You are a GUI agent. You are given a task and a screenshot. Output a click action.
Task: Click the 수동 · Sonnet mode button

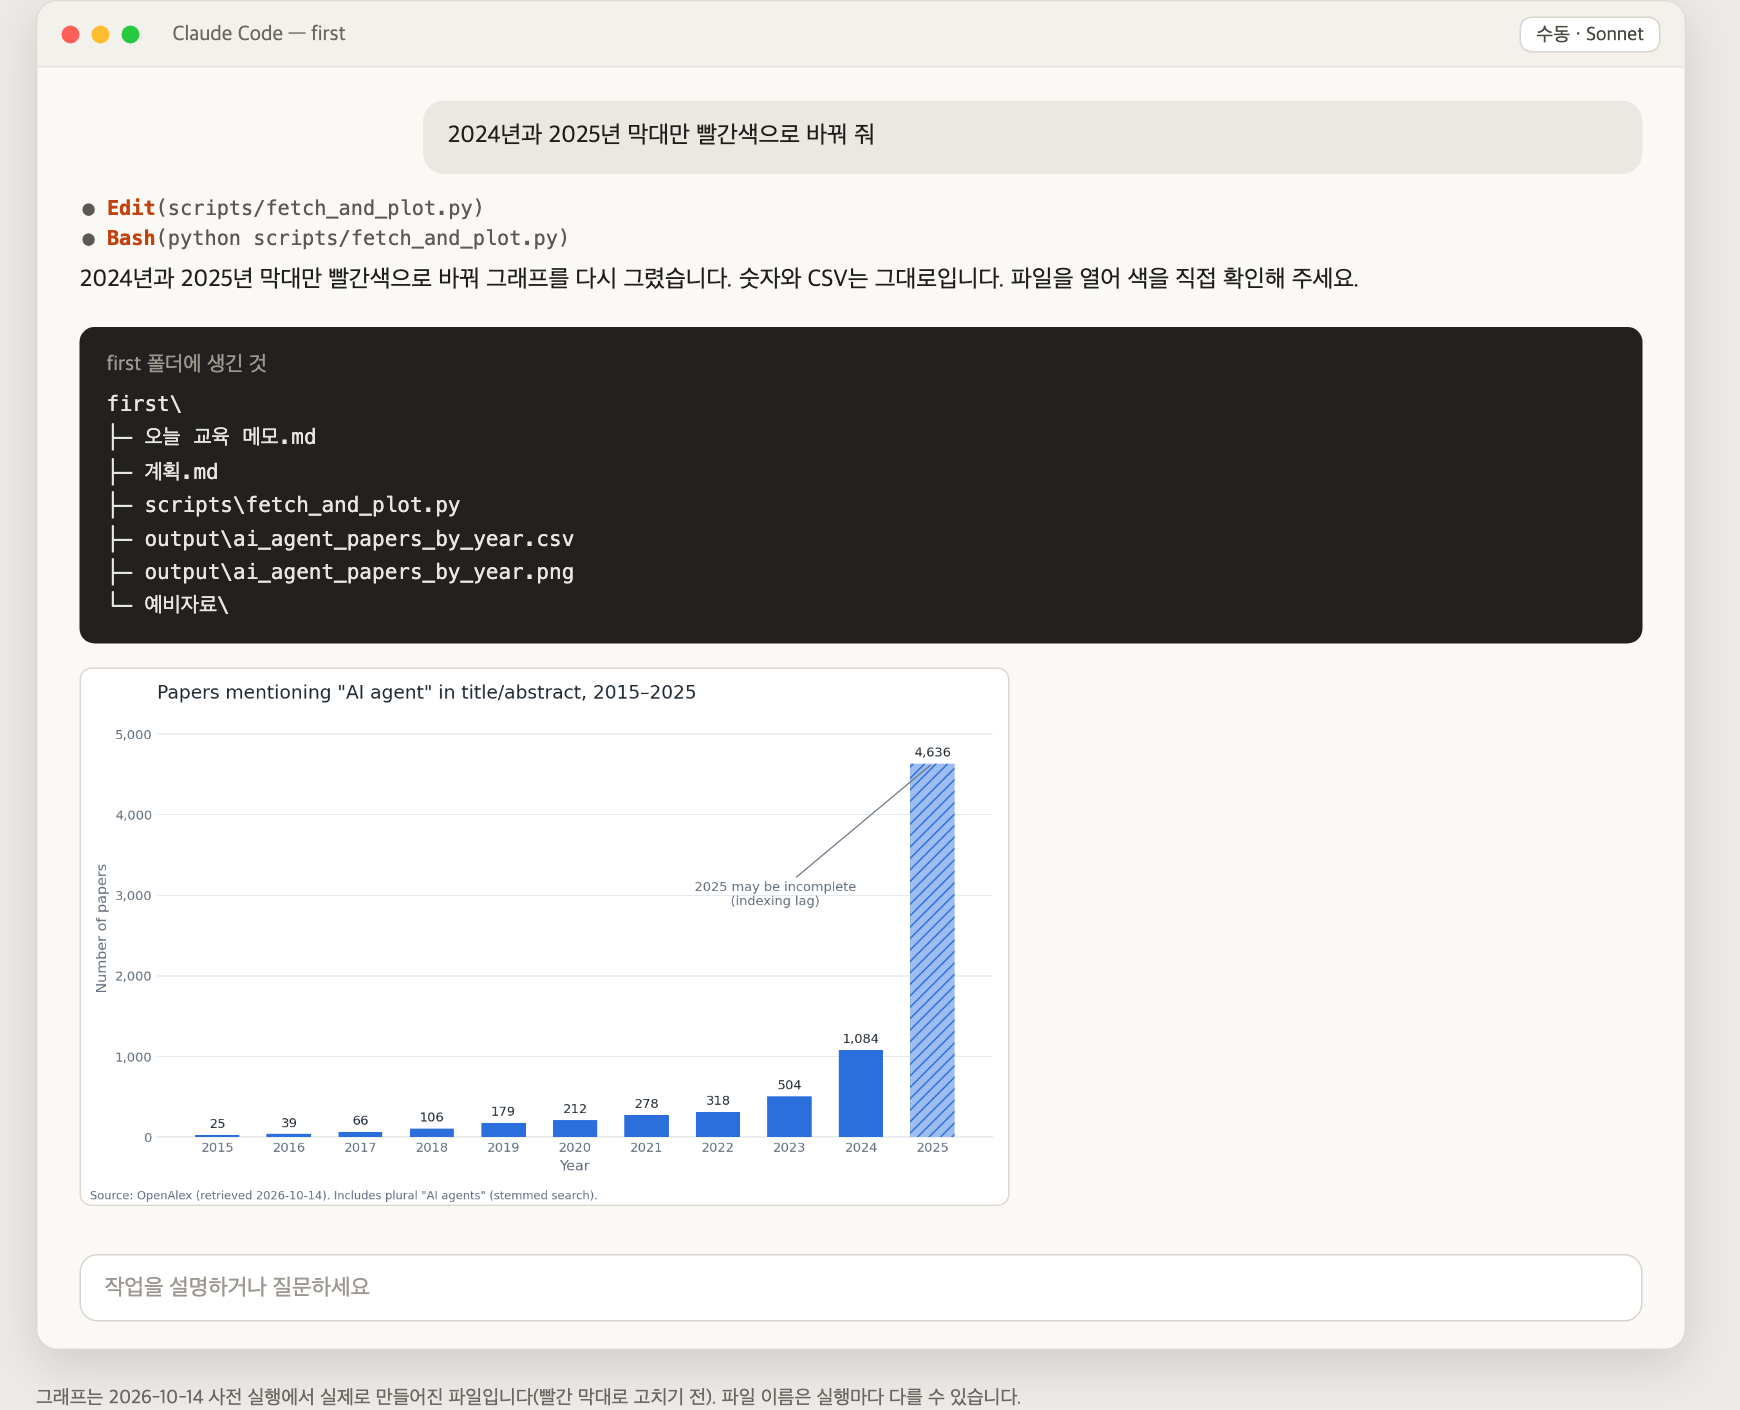pyautogui.click(x=1589, y=34)
